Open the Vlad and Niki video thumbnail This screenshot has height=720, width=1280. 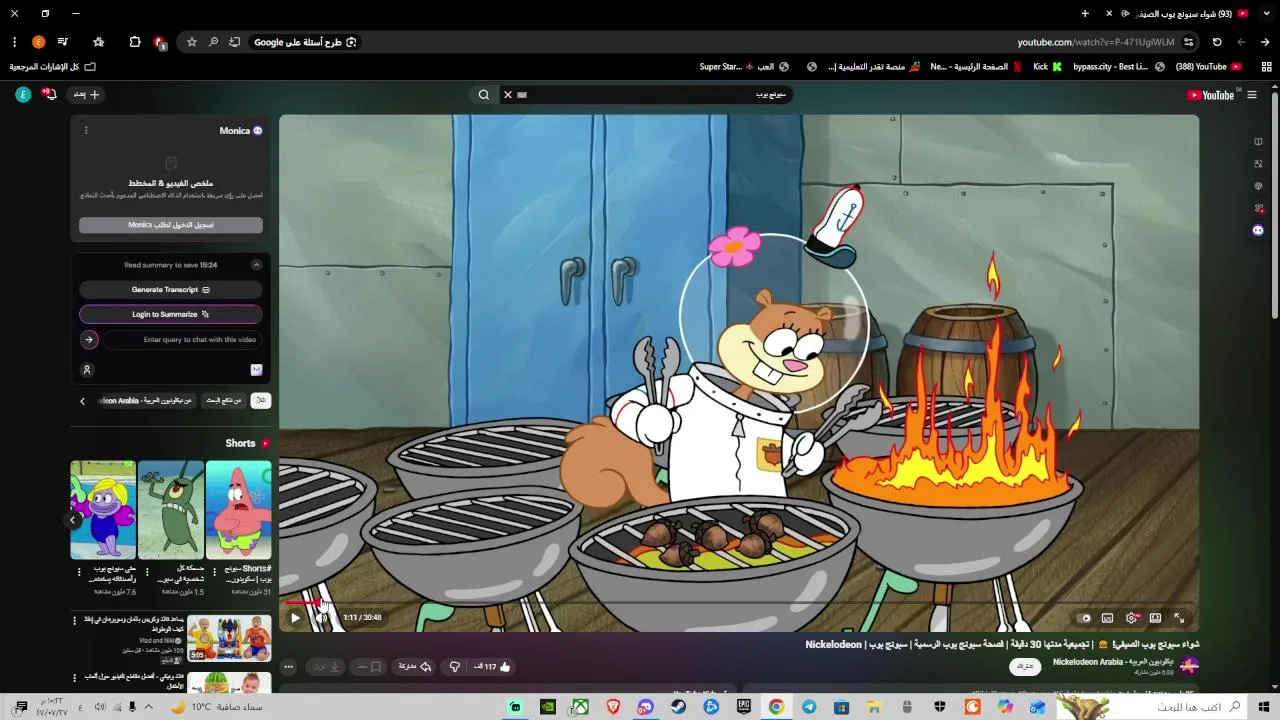(x=229, y=639)
